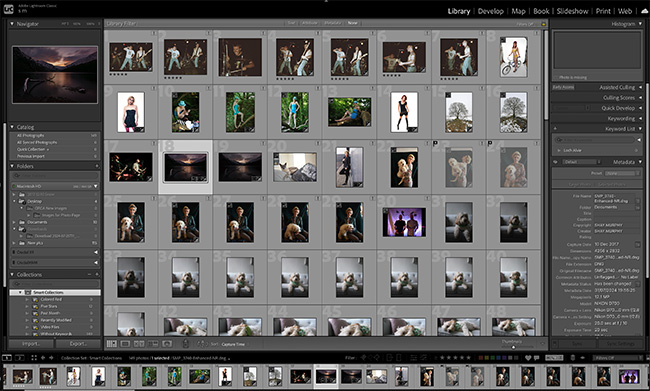Open the Filters Off dropdown in filmstrip
Viewport: 650px width, 391px height.
point(618,357)
